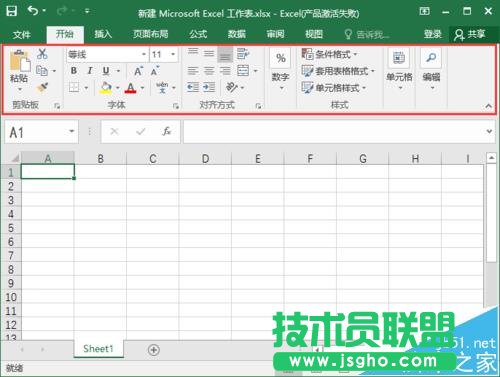500x377 pixels.
Task: Open the 页面布局 tab
Action: coord(150,34)
